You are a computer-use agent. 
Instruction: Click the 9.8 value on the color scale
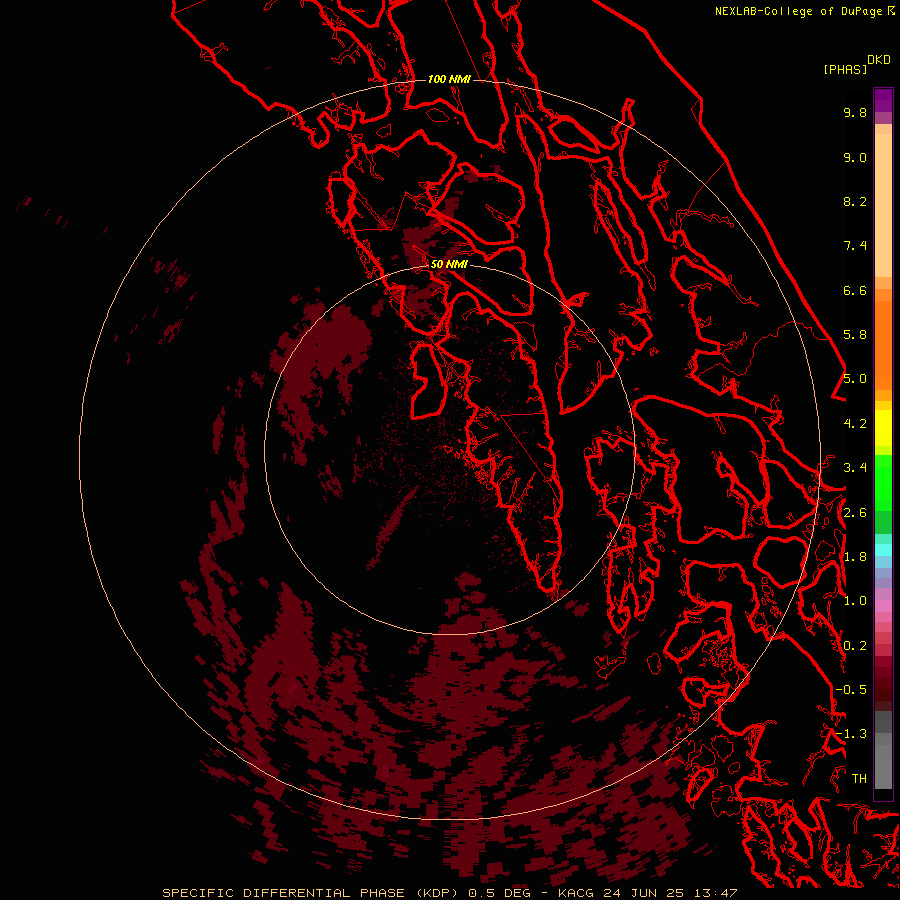pyautogui.click(x=855, y=112)
